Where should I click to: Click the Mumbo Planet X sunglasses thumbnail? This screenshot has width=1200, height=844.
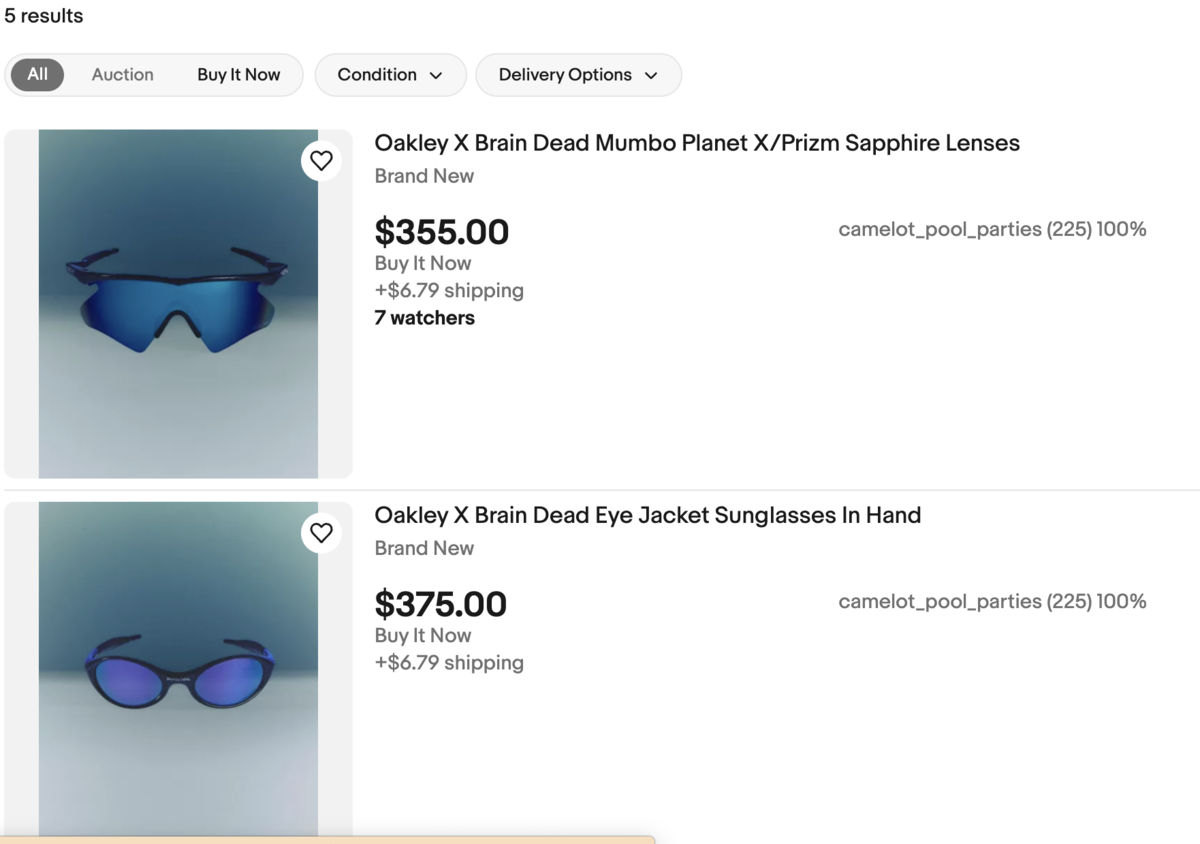pos(178,303)
